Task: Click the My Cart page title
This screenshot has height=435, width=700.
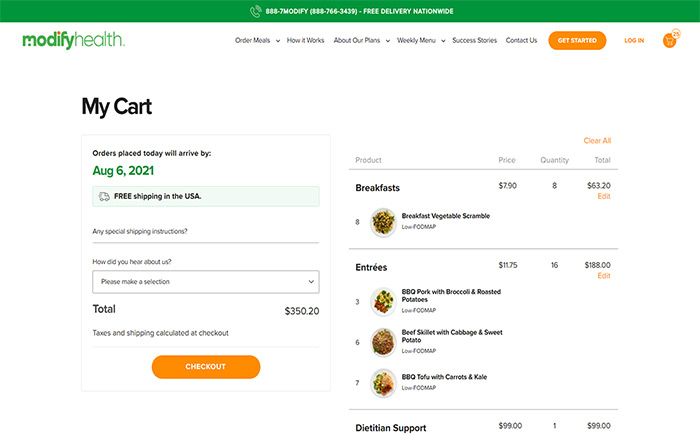Action: (x=117, y=107)
